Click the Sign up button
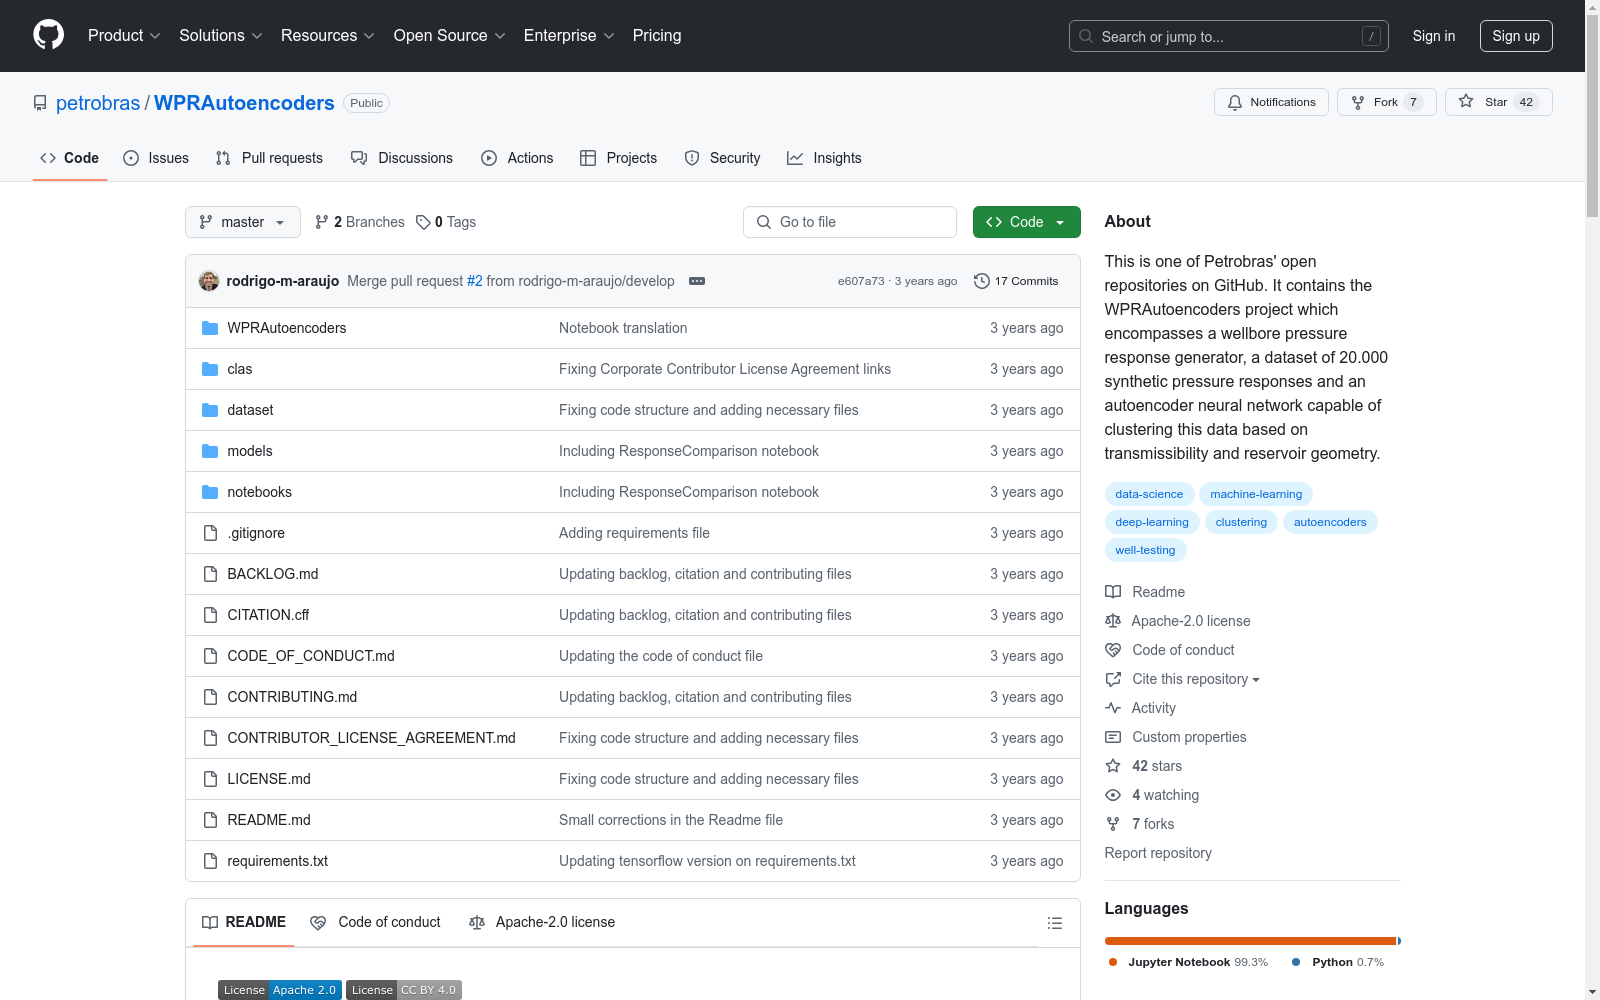This screenshot has height=1000, width=1600. point(1516,36)
